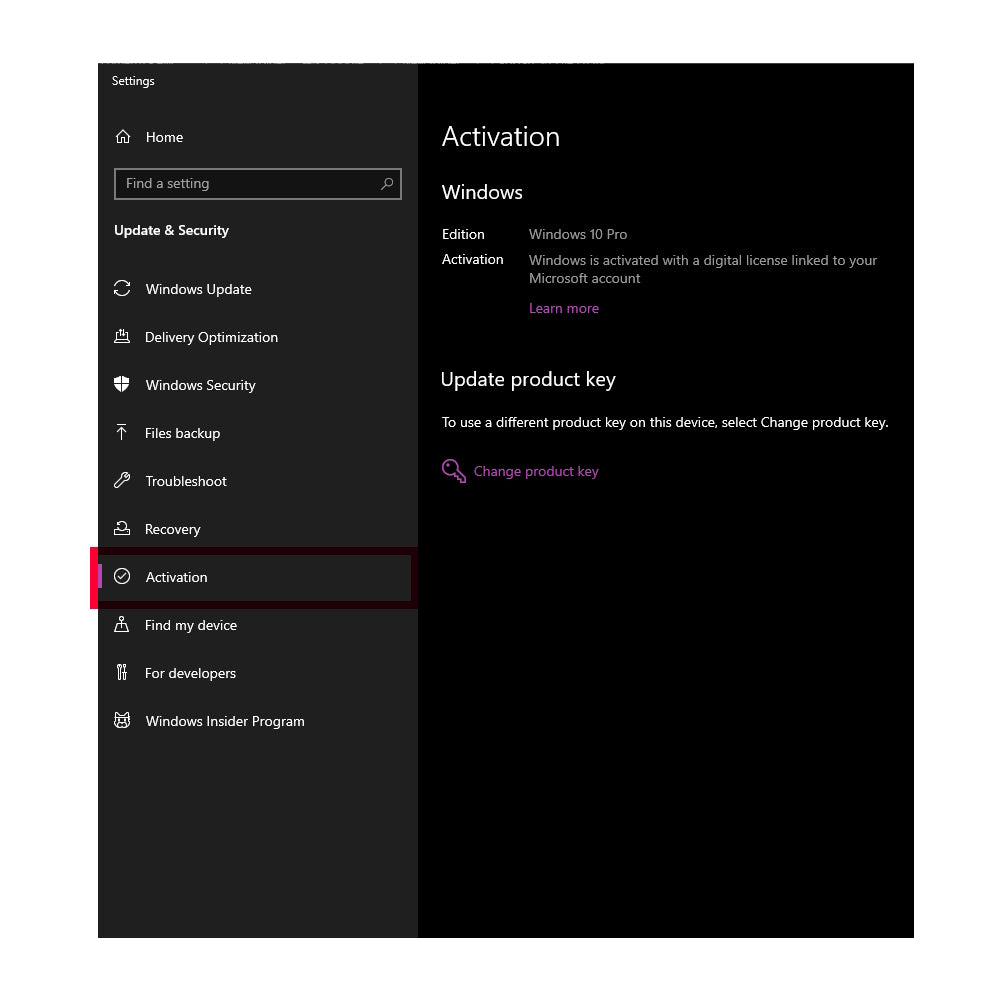Open the Learn more link
The height and width of the screenshot is (1000, 1000).
coord(564,308)
